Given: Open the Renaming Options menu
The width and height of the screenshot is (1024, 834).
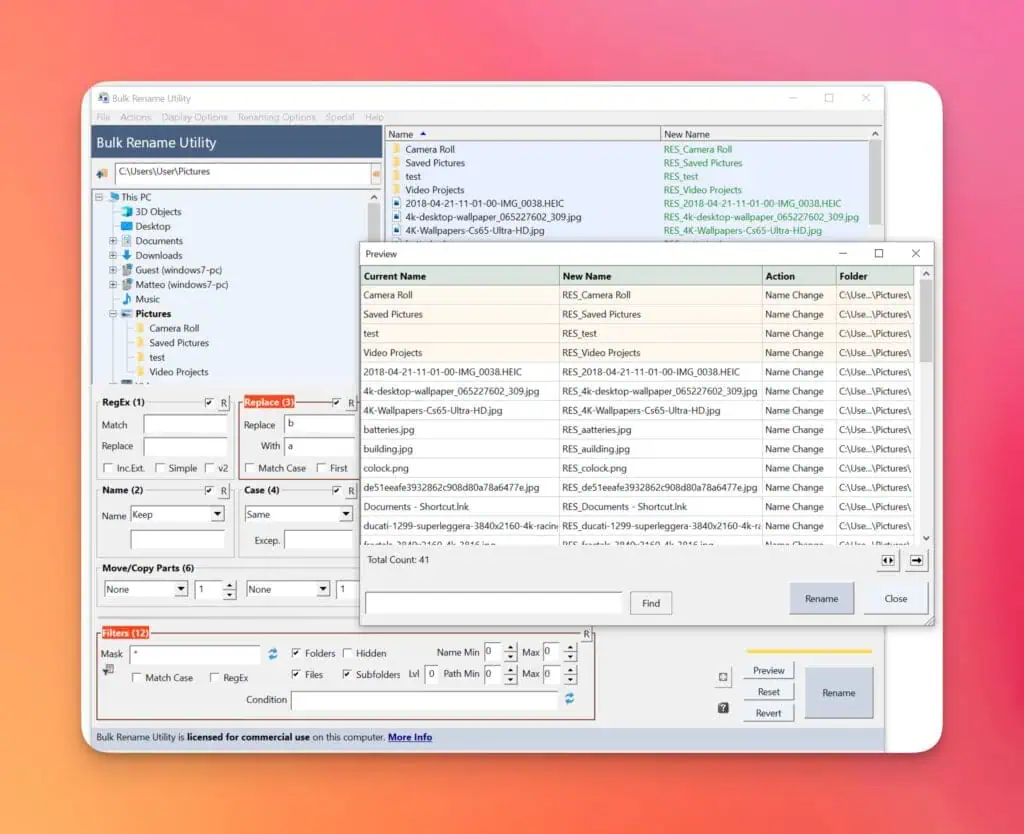Looking at the screenshot, I should [276, 117].
